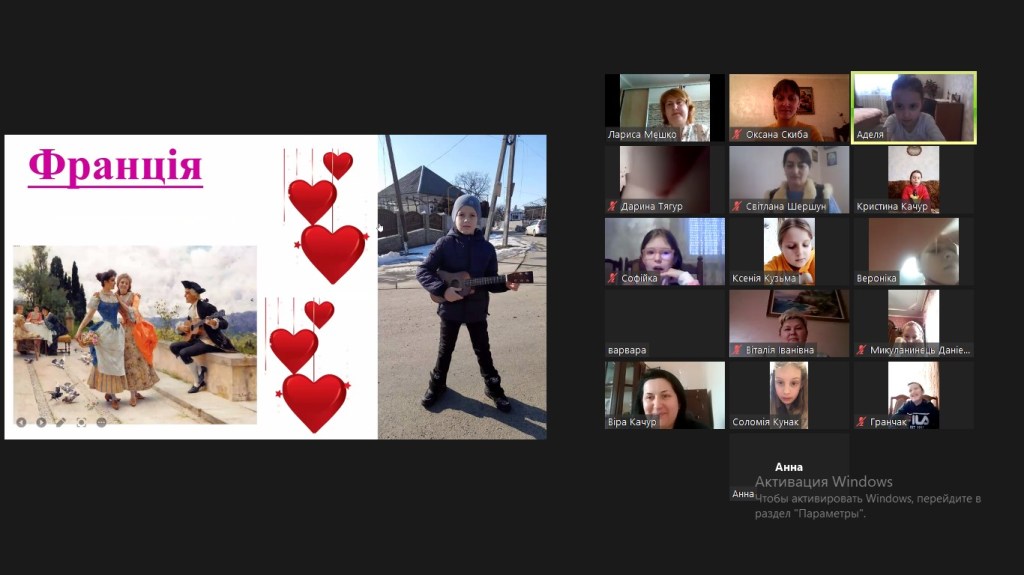This screenshot has width=1024, height=575.
Task: Click the zoom/focus frame icon on slide
Action: point(81,422)
